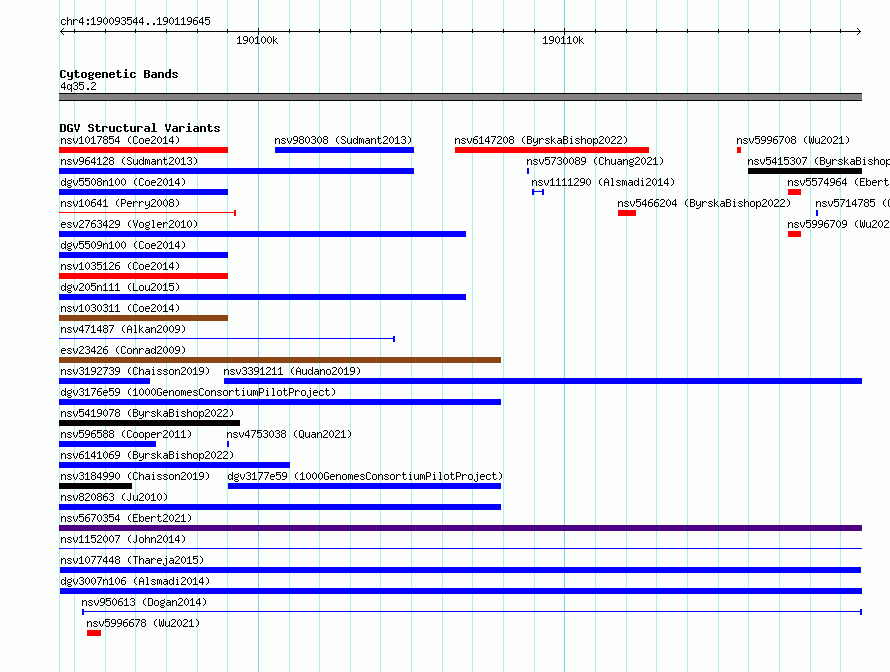This screenshot has height=672, width=890.
Task: Select the thin red line under nsv10641
Action: tap(147, 213)
